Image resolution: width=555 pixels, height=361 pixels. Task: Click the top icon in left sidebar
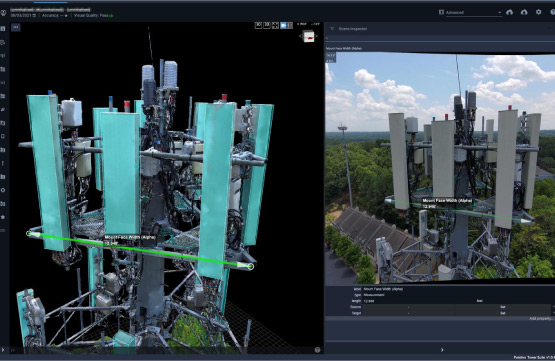3,29
